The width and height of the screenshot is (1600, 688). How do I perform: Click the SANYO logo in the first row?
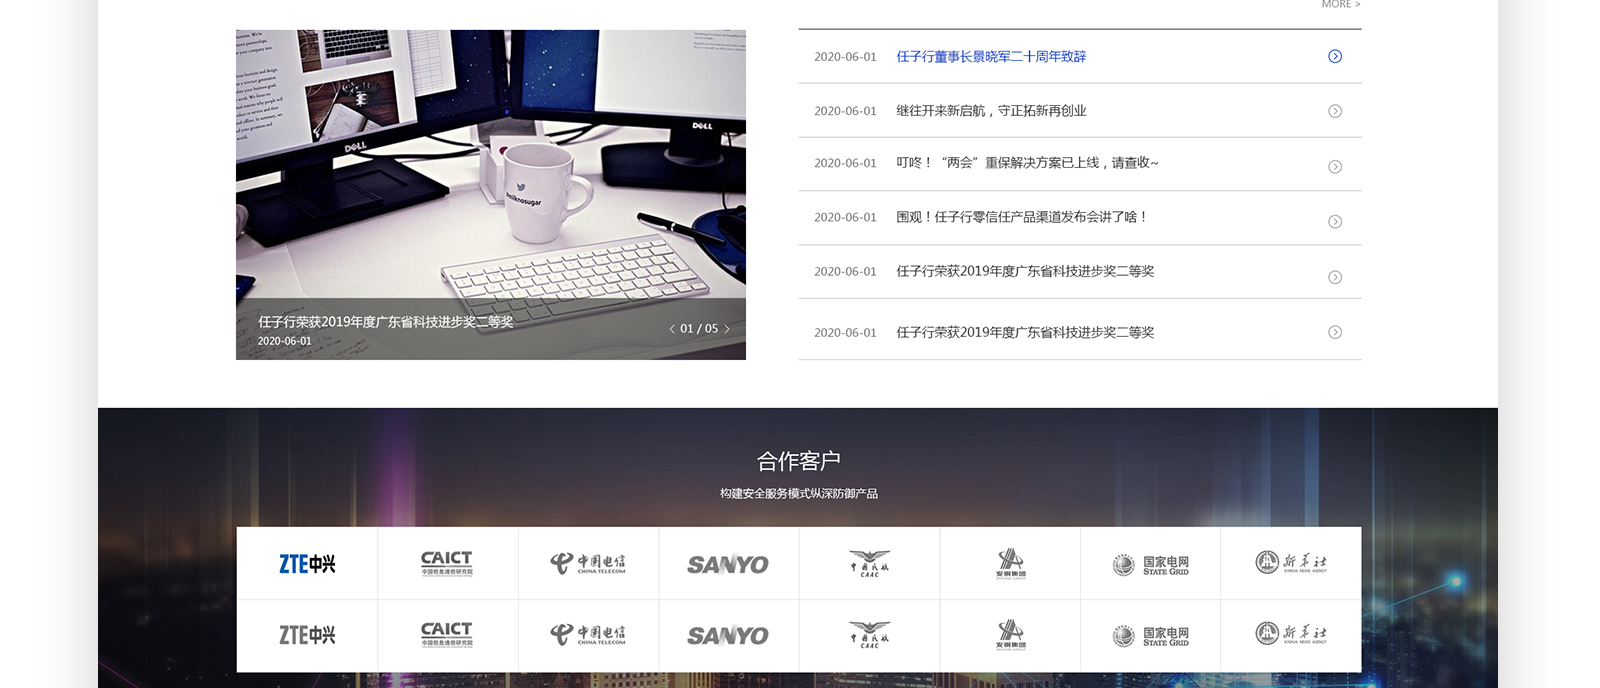point(728,565)
